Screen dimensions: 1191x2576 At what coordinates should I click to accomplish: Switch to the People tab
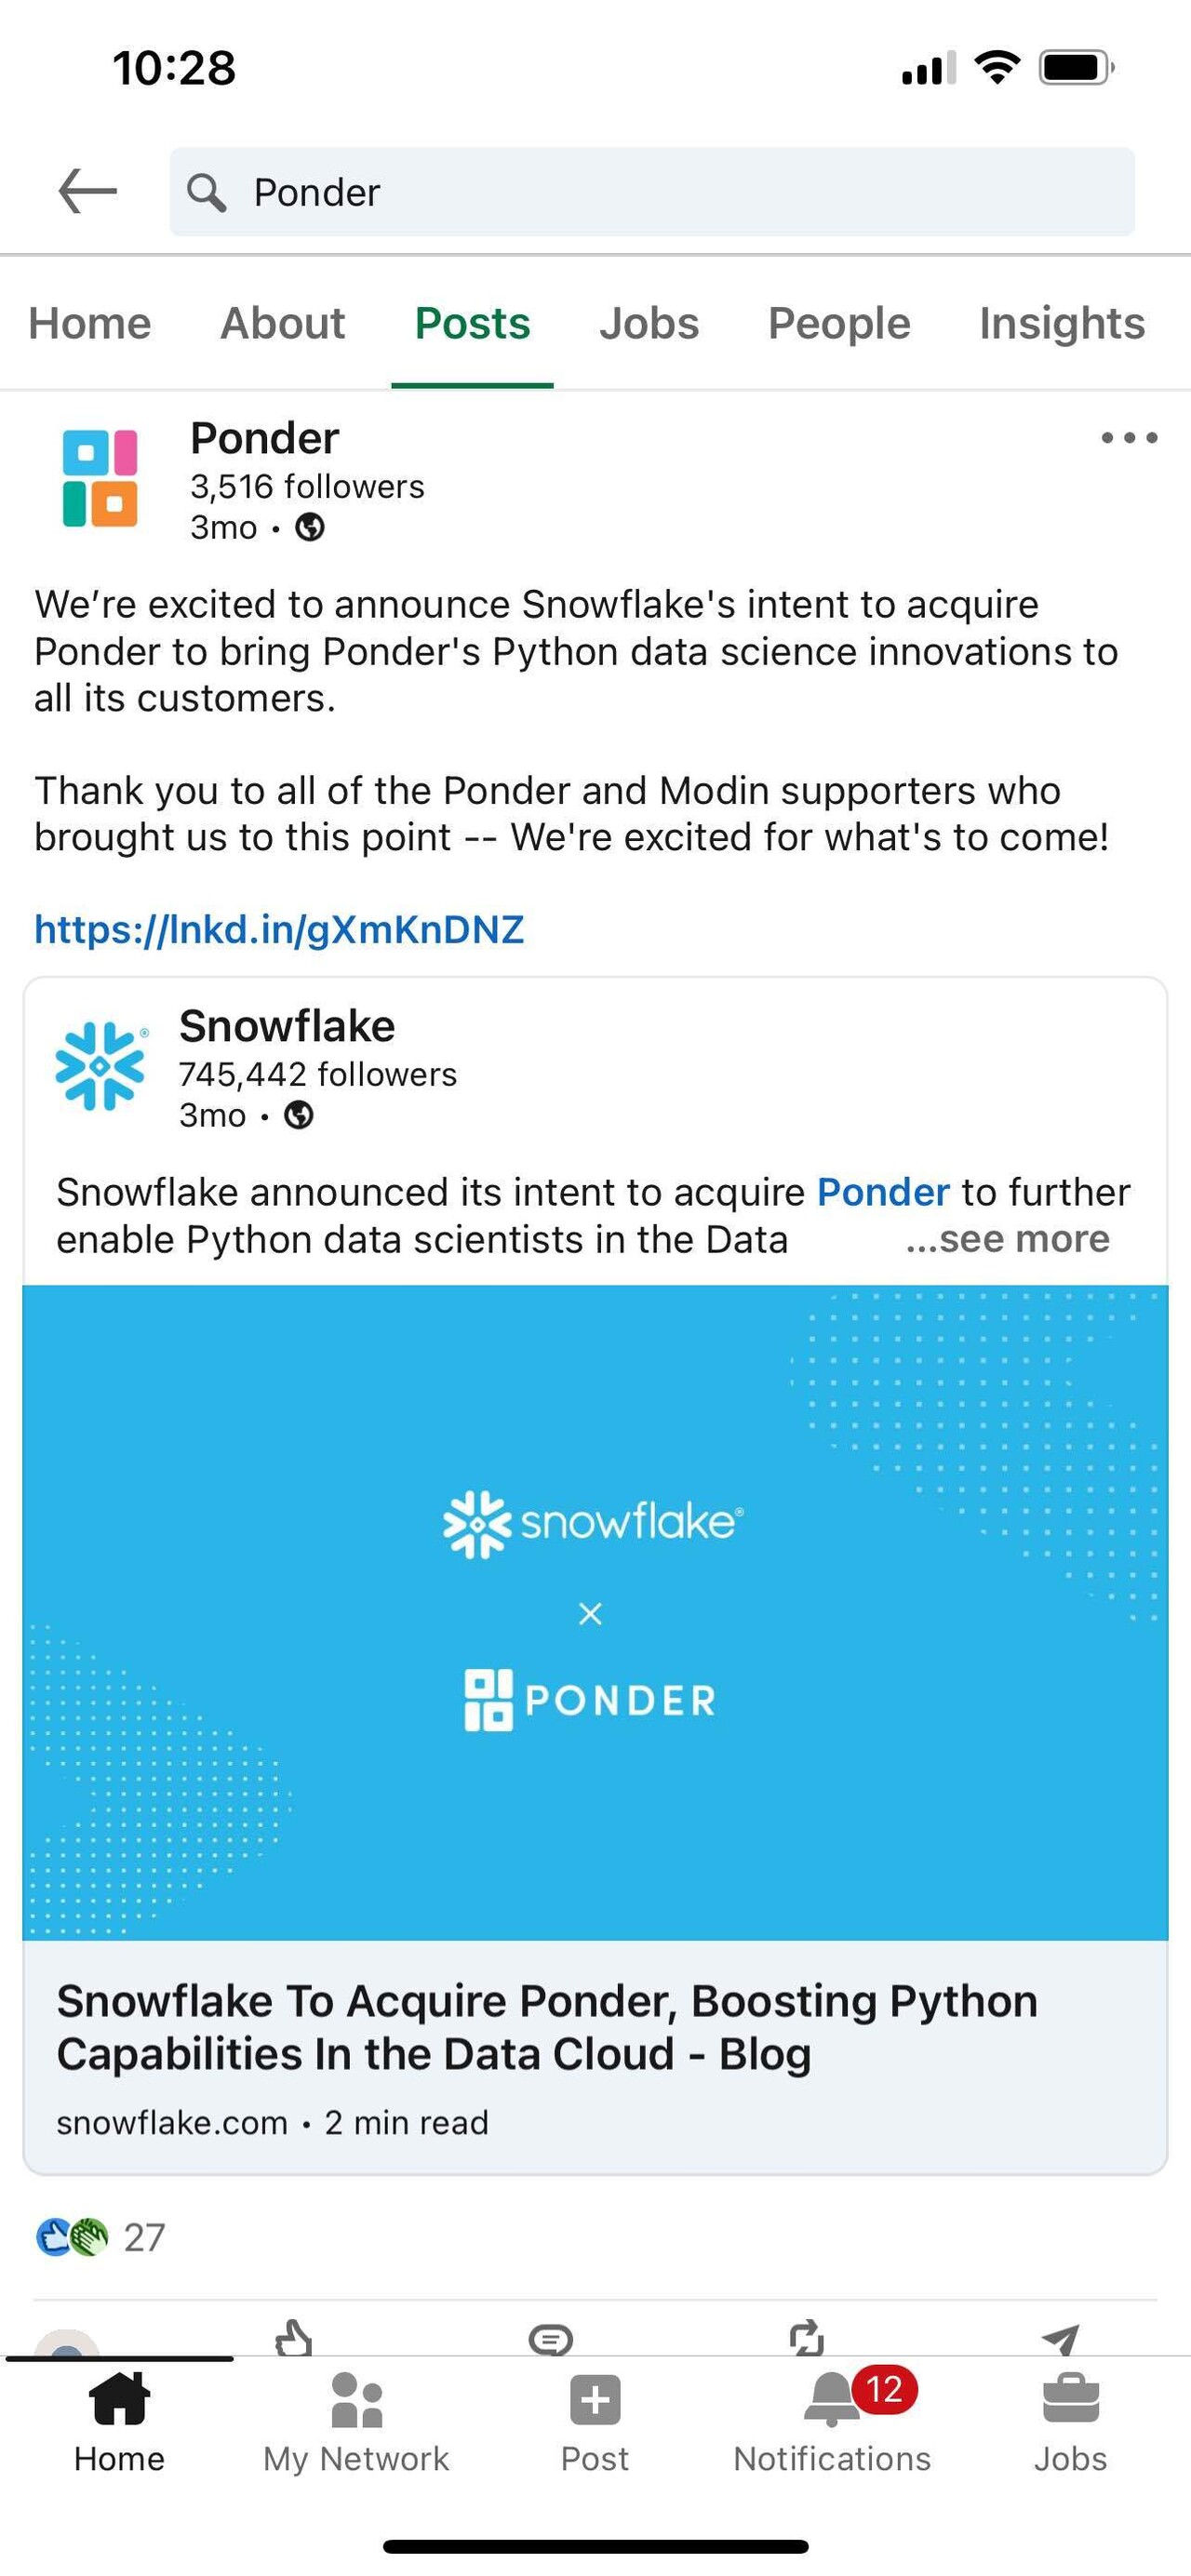838,322
